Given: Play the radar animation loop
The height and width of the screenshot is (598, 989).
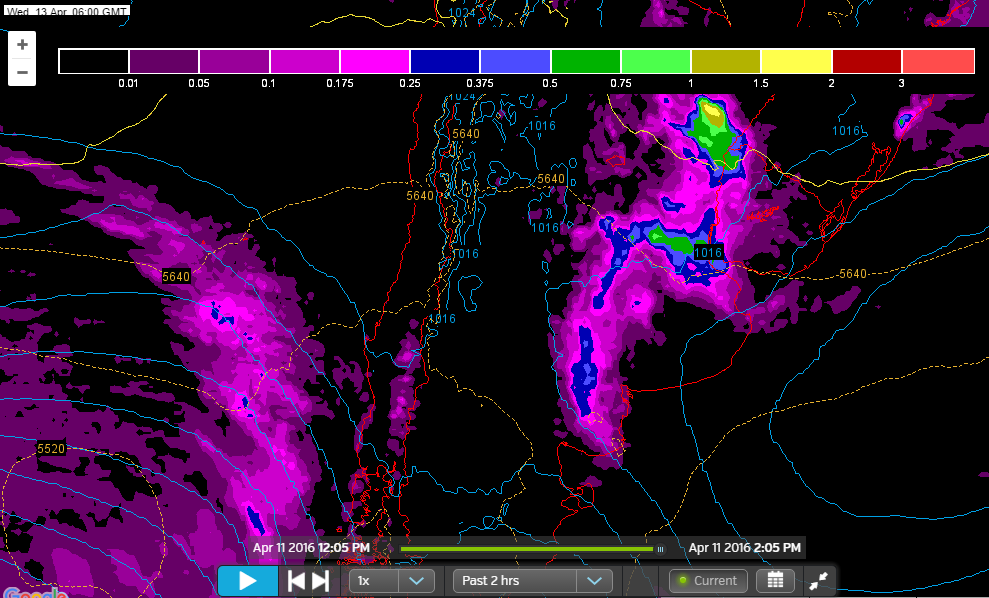Looking at the screenshot, I should [x=248, y=581].
